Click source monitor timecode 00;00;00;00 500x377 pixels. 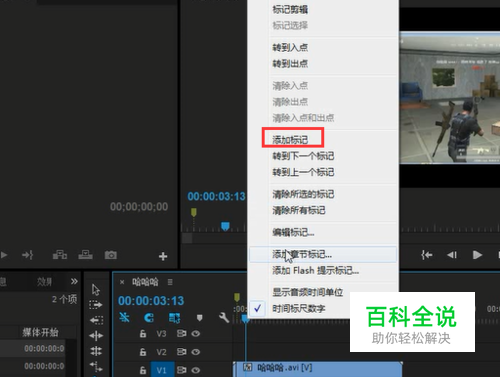pyautogui.click(x=139, y=207)
